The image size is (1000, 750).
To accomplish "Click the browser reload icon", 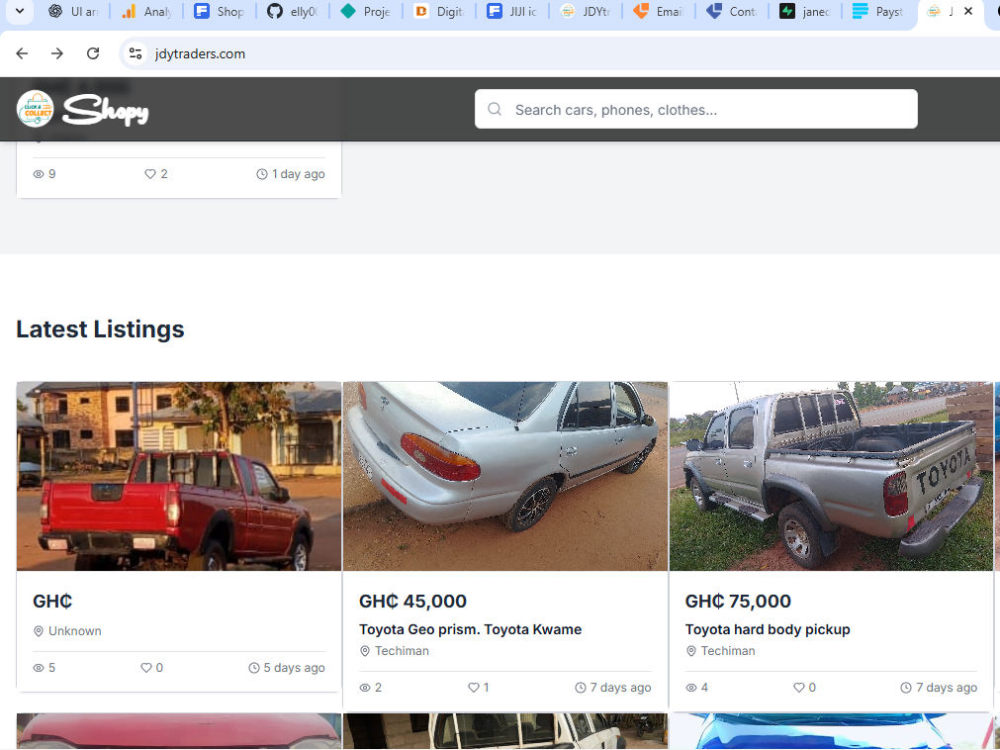I will pyautogui.click(x=93, y=54).
